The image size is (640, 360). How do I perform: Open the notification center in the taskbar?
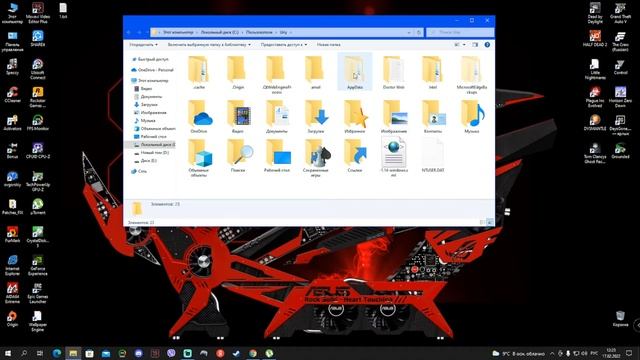(x=629, y=353)
